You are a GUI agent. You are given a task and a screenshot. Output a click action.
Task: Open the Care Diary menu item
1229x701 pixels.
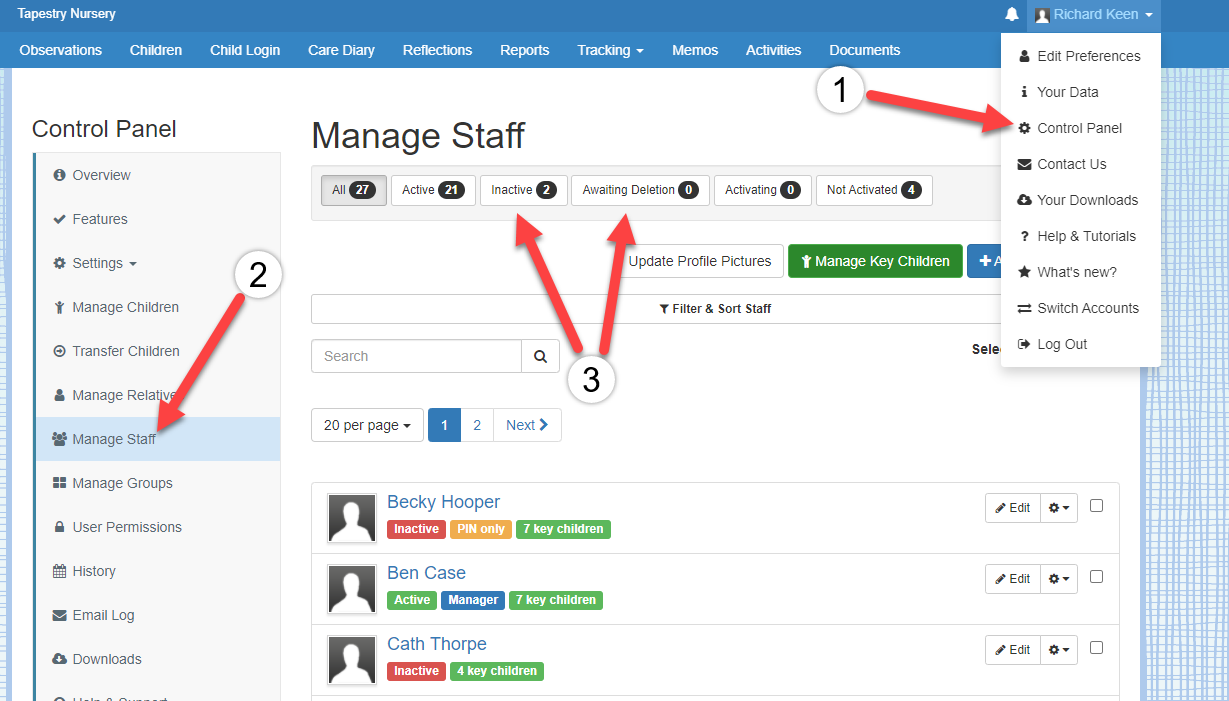click(x=341, y=50)
